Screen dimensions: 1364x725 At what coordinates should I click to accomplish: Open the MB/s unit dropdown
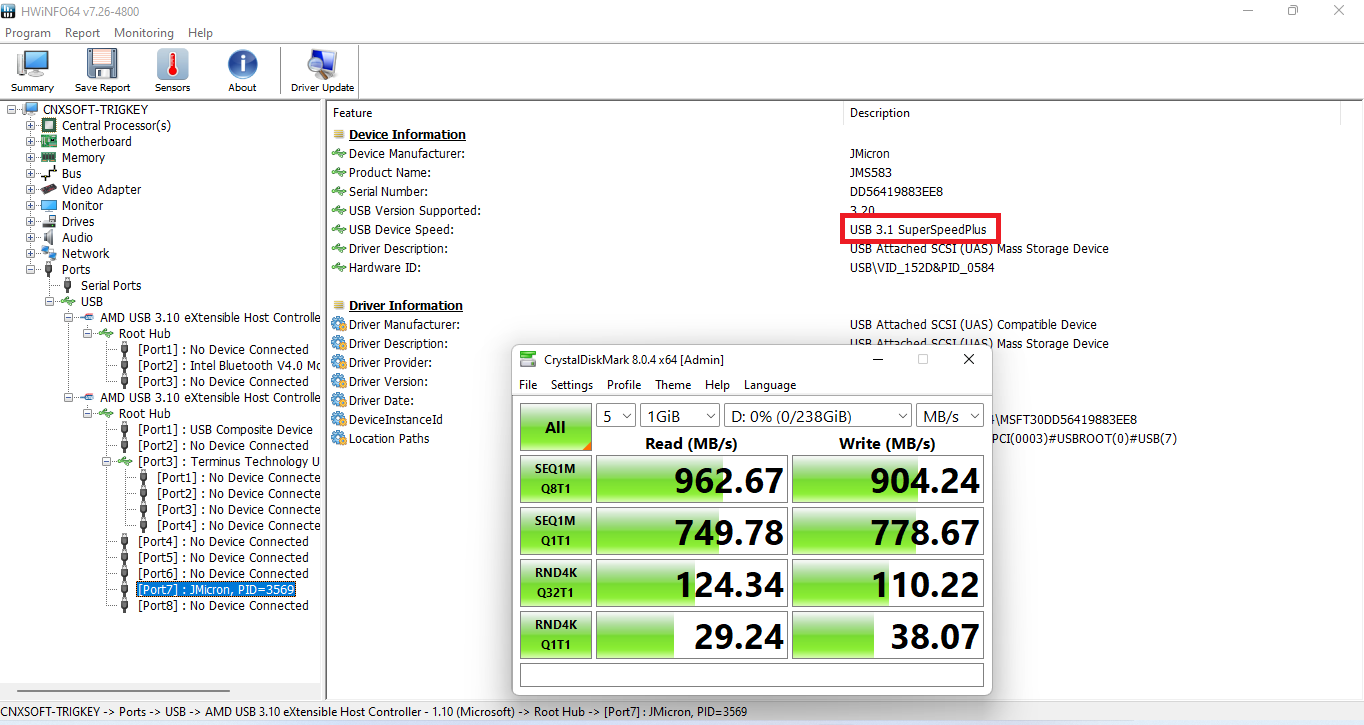point(949,416)
